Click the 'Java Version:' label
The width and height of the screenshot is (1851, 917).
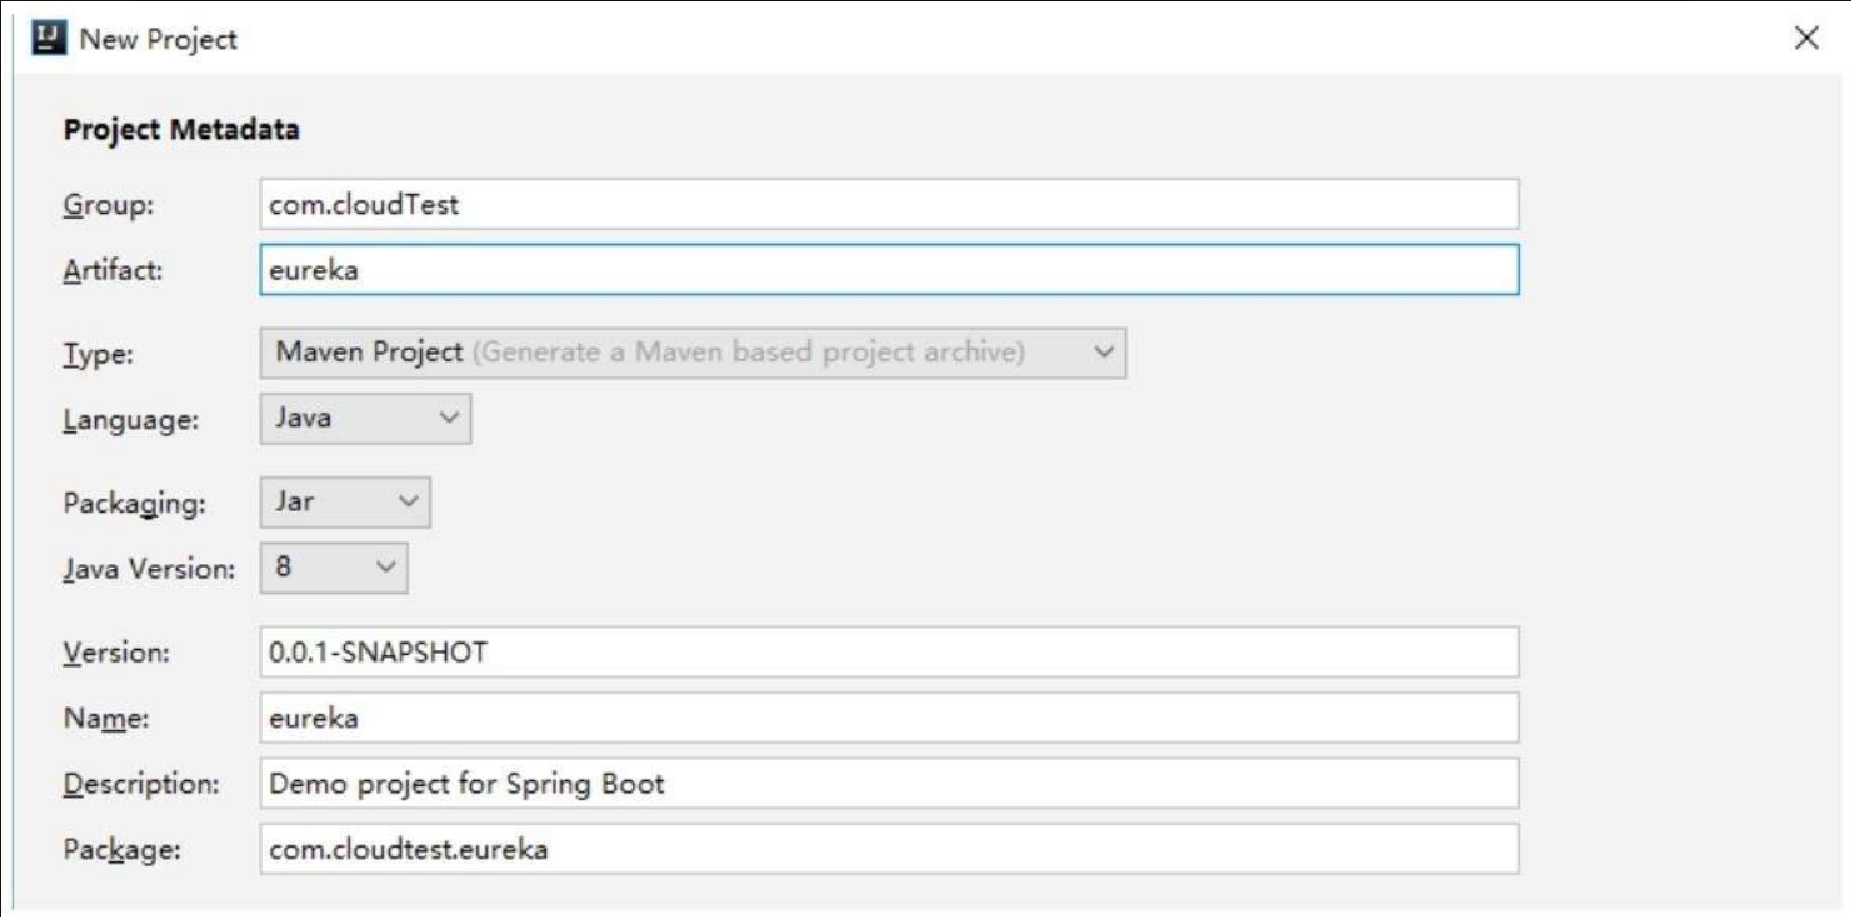click(149, 569)
